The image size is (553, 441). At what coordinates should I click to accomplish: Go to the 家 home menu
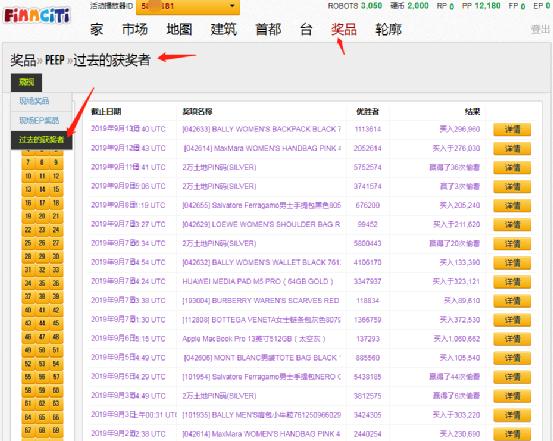pos(96,30)
